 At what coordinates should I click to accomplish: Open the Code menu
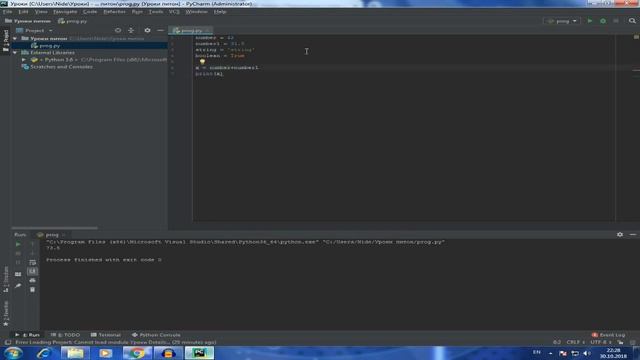click(90, 12)
